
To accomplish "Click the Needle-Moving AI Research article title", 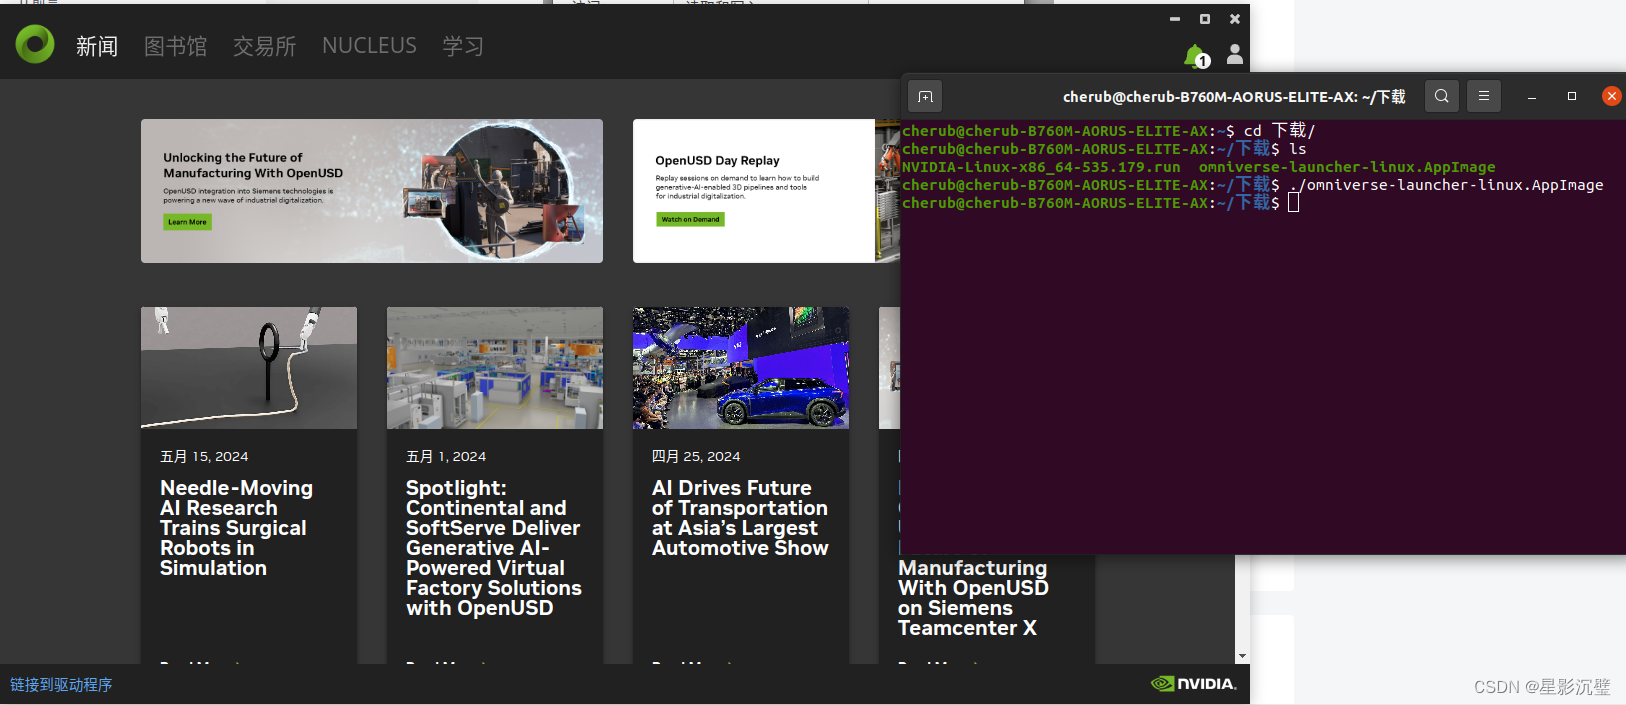I will 236,528.
